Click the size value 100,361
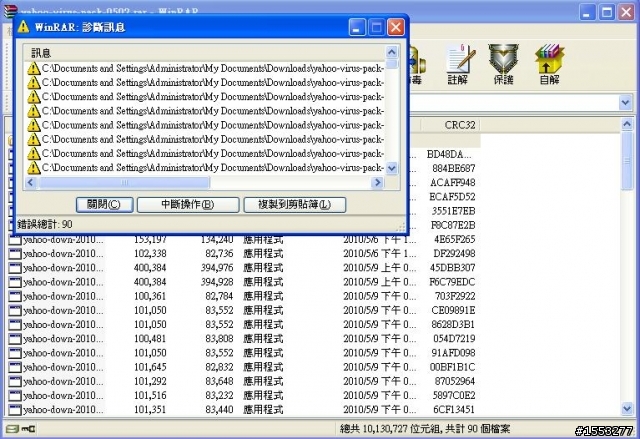The image size is (640, 439). click(150, 297)
